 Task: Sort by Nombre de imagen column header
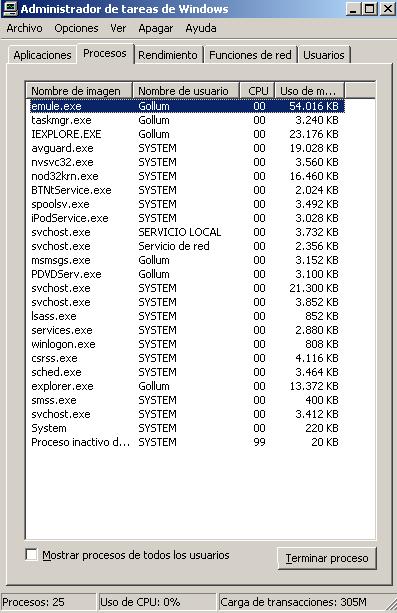[79, 91]
